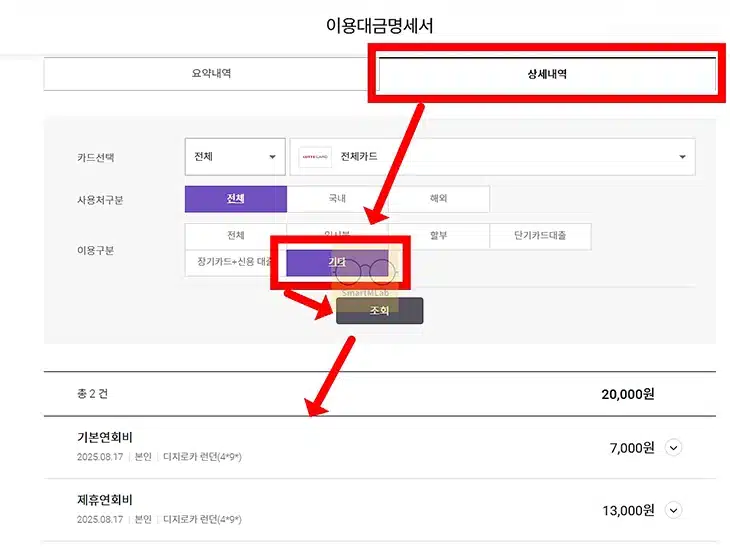Choose the 일시불 usage type

pyautogui.click(x=338, y=234)
